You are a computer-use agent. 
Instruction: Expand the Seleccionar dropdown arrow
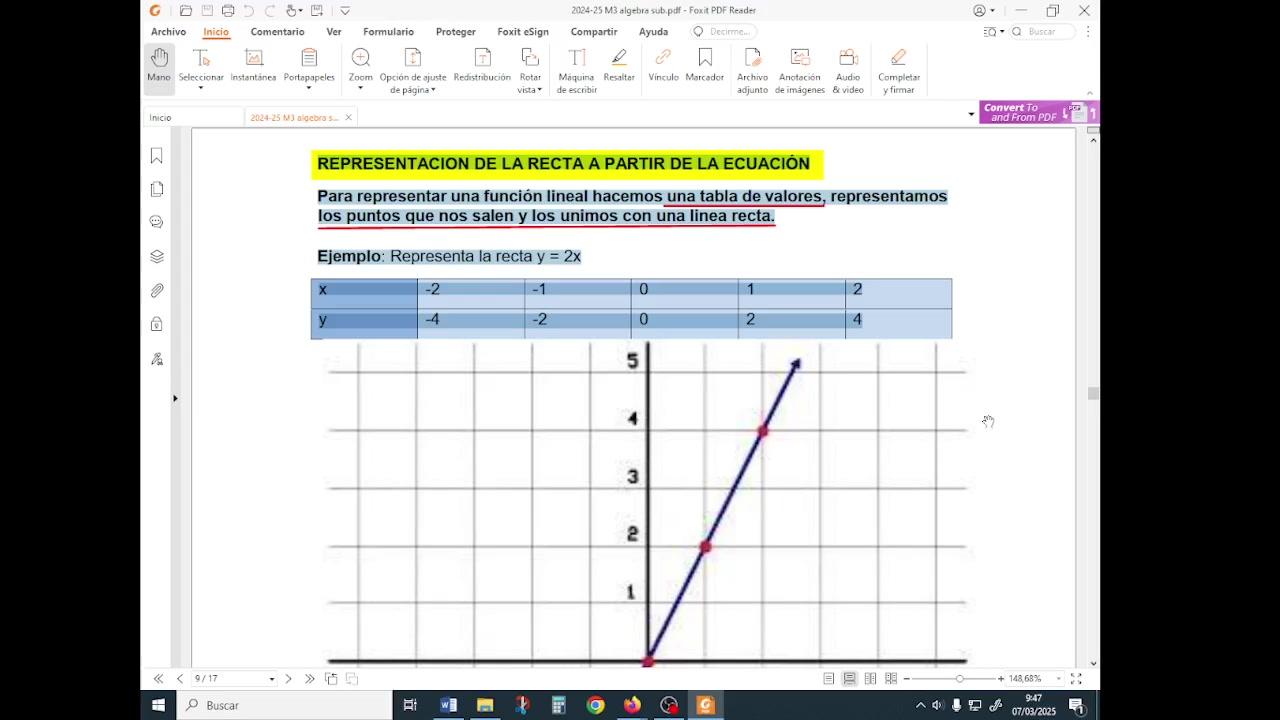coord(201,89)
